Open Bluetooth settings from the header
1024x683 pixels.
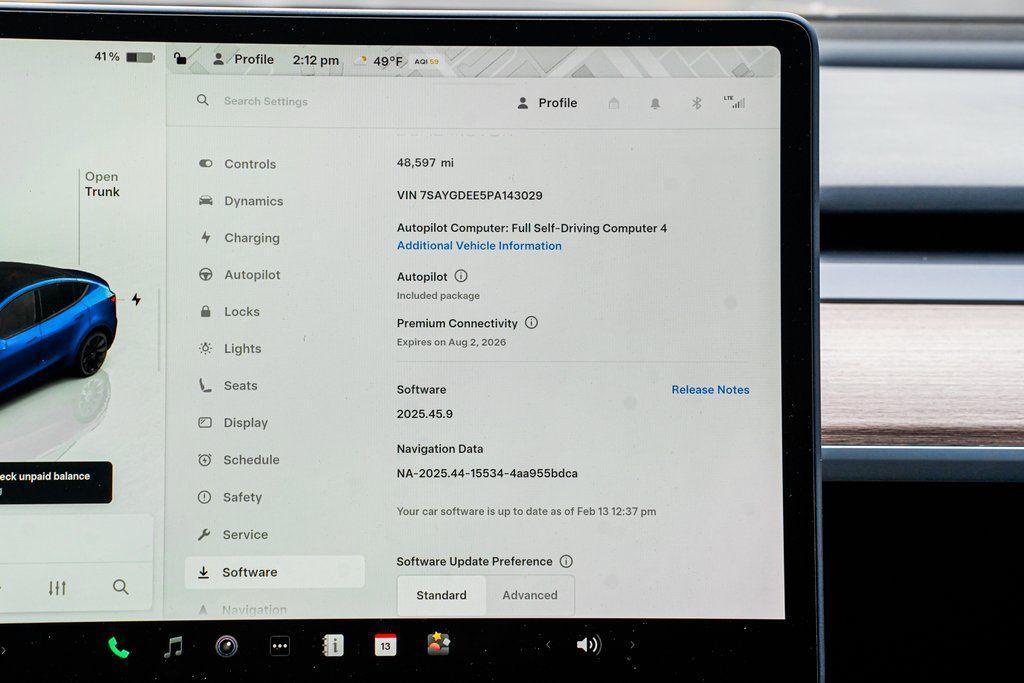coord(697,102)
